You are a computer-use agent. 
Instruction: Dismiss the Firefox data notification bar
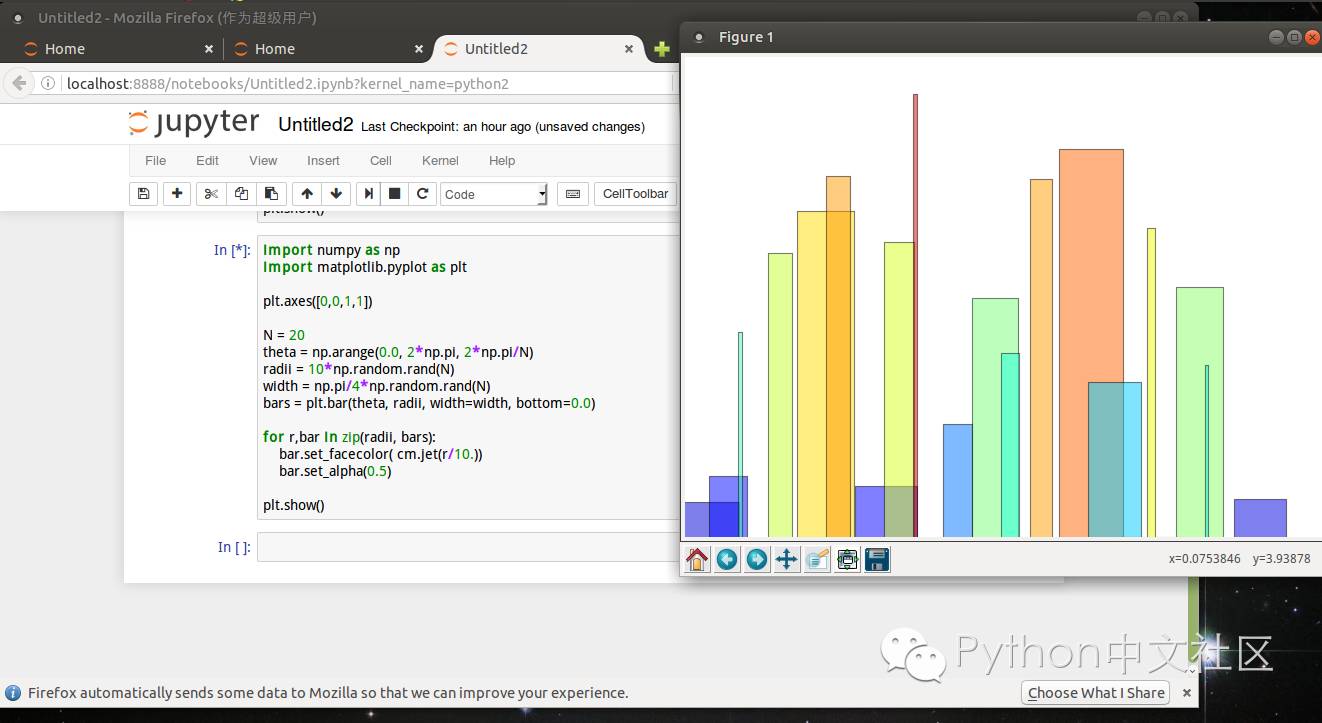point(1187,693)
